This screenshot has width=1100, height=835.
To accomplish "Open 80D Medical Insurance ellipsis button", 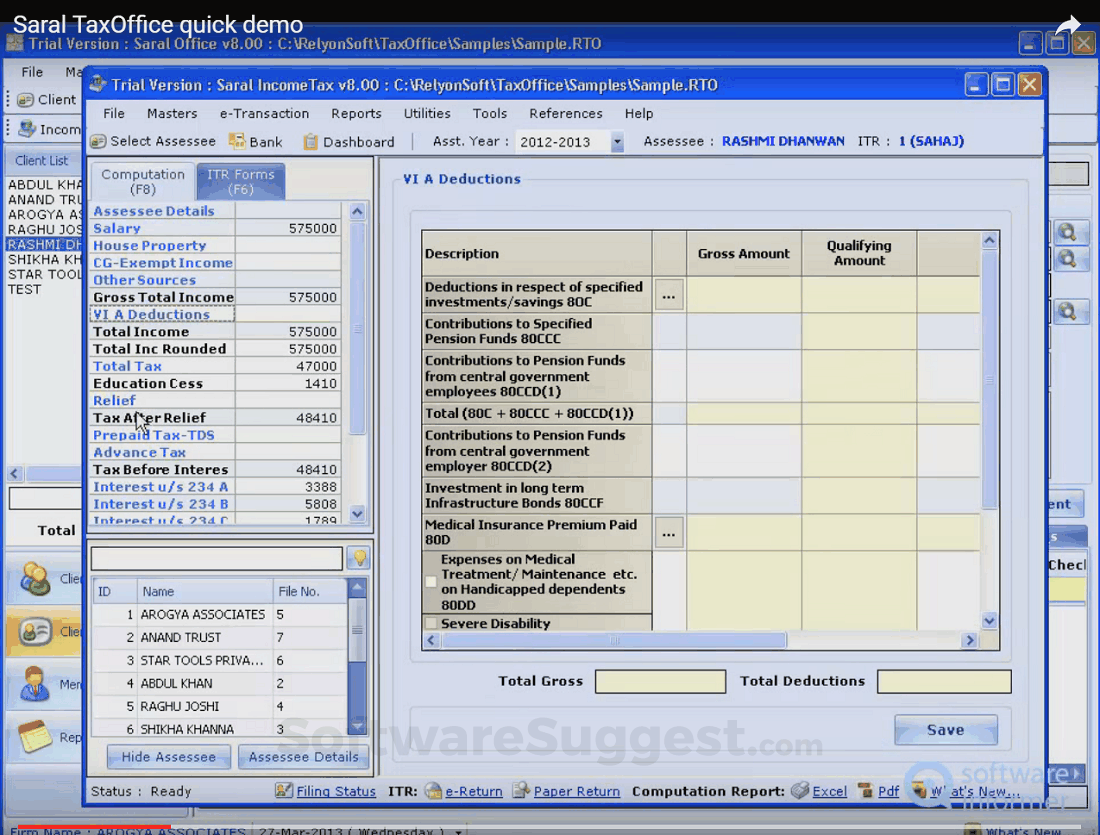I will point(669,533).
